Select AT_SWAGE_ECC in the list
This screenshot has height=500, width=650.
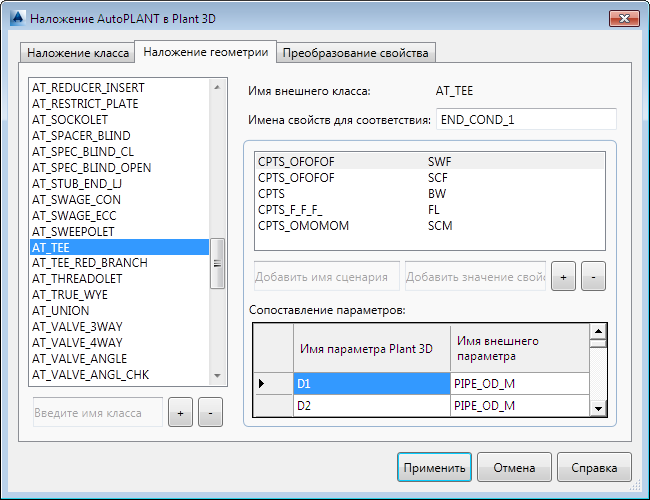pyautogui.click(x=119, y=216)
